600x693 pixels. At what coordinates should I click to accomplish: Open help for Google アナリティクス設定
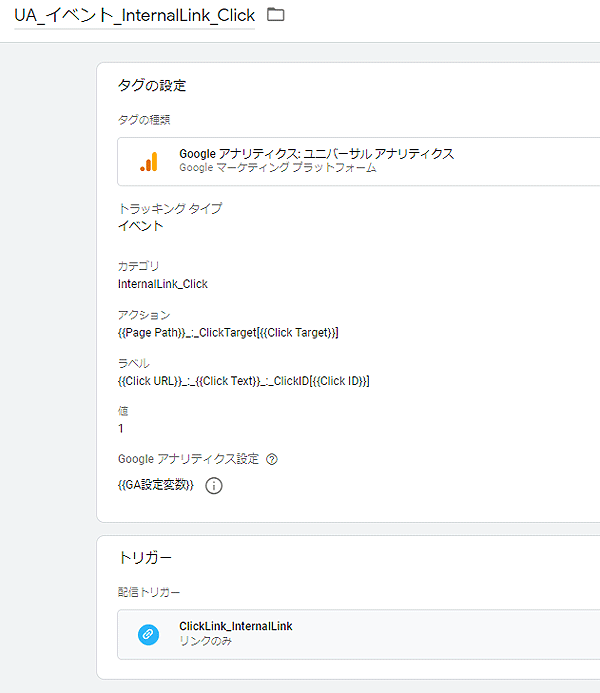pos(272,459)
